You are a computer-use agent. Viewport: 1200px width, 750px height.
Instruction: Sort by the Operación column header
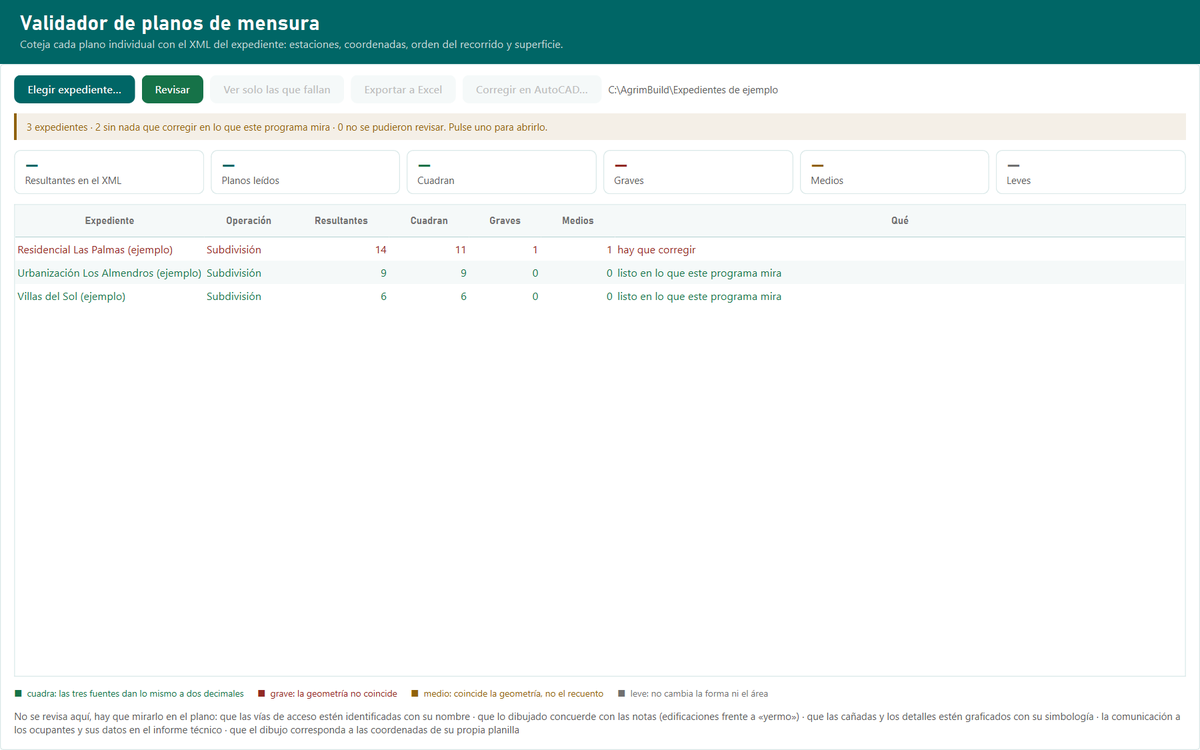(x=248, y=220)
